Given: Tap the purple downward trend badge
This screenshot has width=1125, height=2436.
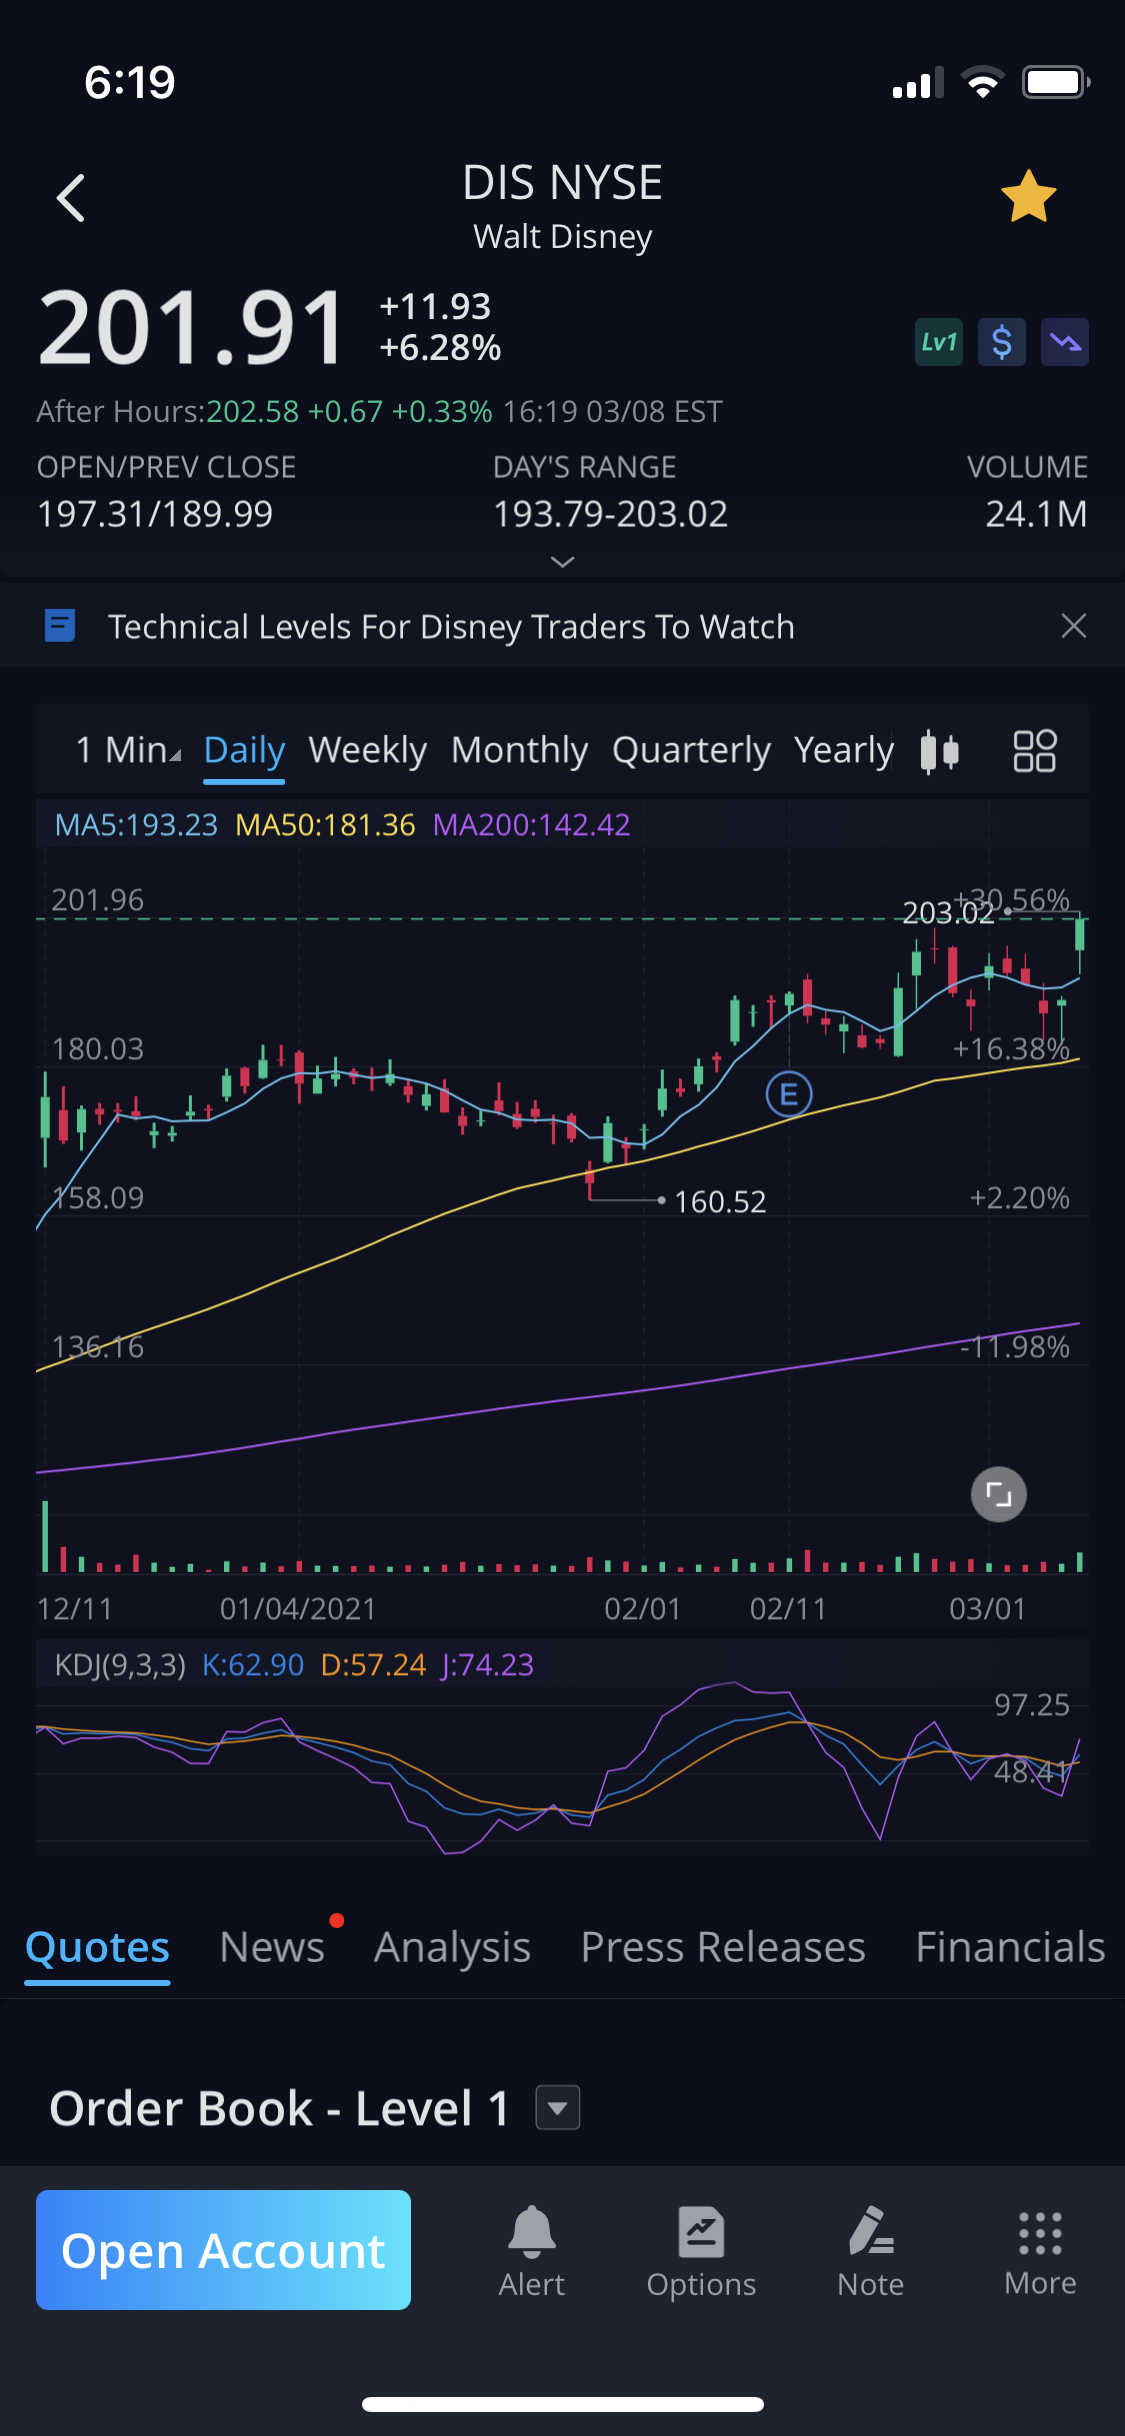Looking at the screenshot, I should 1064,343.
